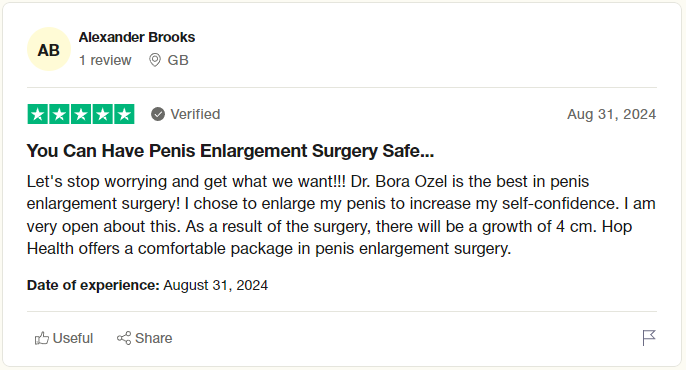Click the Verified label text

(195, 114)
